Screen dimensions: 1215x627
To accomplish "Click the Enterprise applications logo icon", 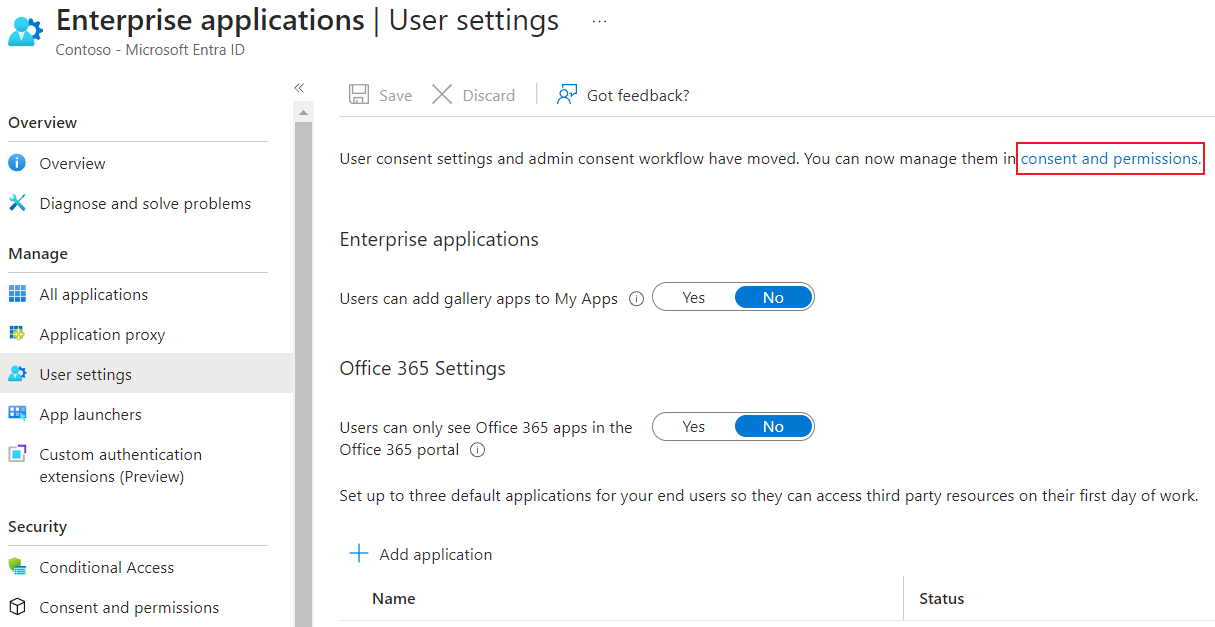I will coord(24,30).
